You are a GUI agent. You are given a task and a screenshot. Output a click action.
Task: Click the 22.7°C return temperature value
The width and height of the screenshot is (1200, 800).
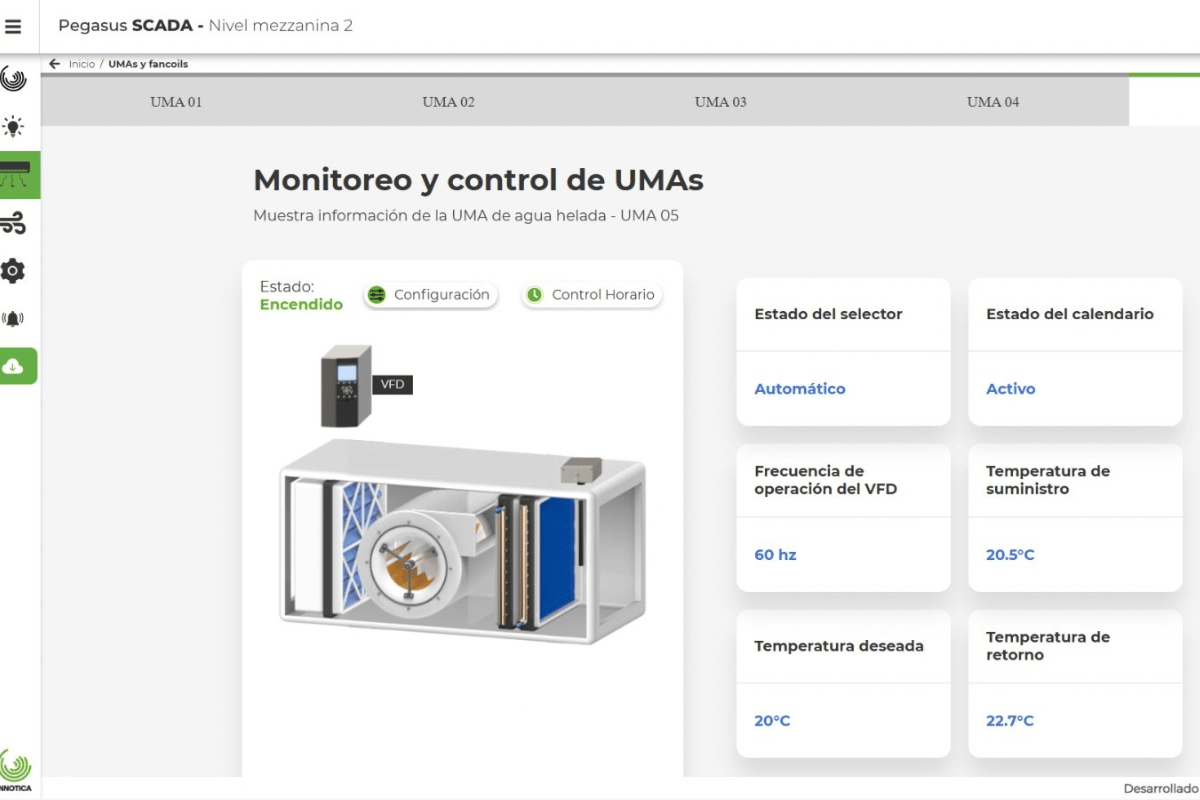[x=1010, y=721]
